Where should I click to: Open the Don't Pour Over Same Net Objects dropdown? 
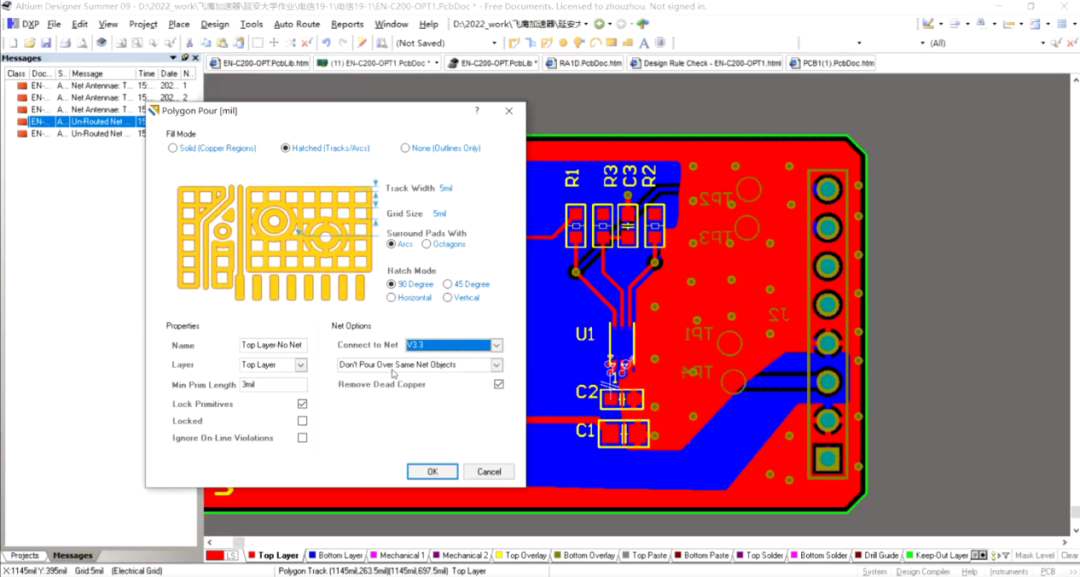tap(497, 365)
